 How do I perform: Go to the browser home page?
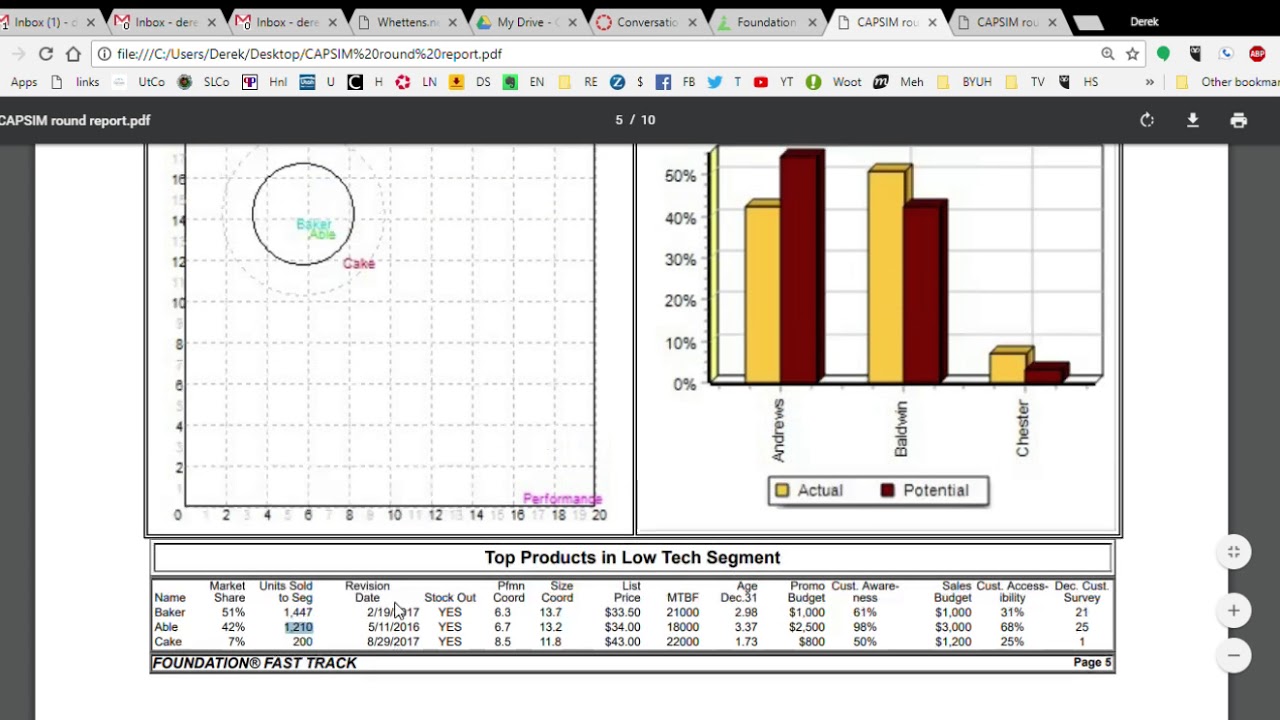point(73,54)
